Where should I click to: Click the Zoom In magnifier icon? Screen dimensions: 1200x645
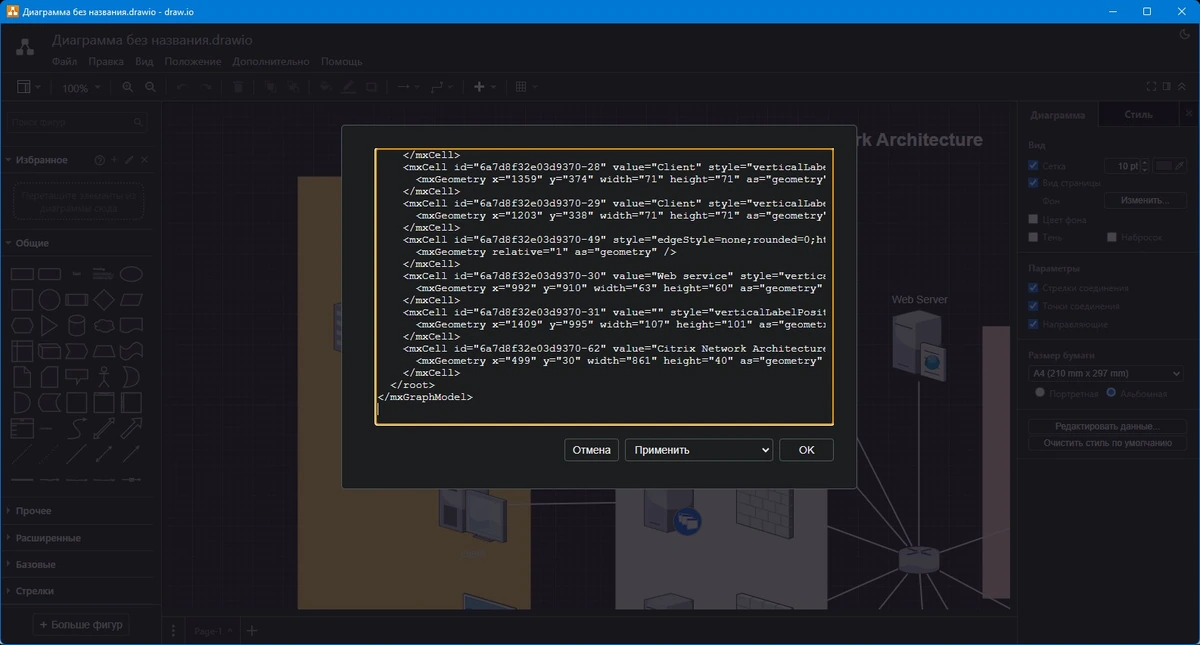pos(127,88)
